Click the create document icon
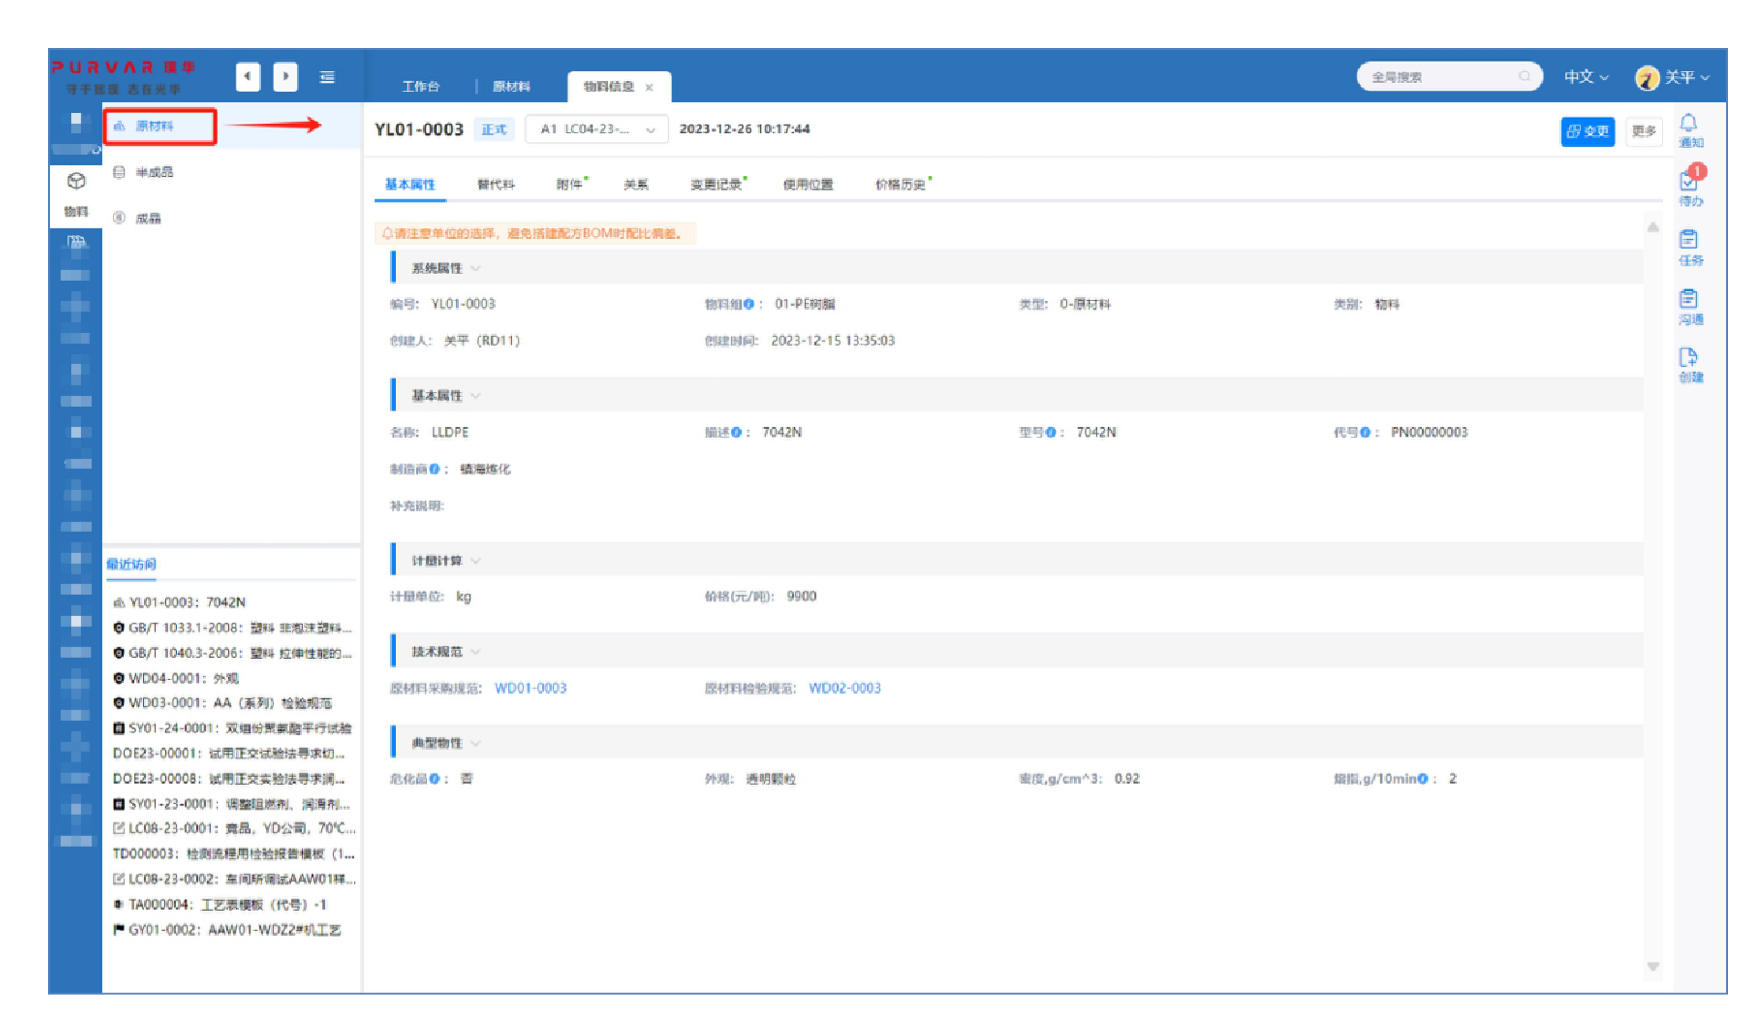1764x1020 pixels. coord(1689,359)
